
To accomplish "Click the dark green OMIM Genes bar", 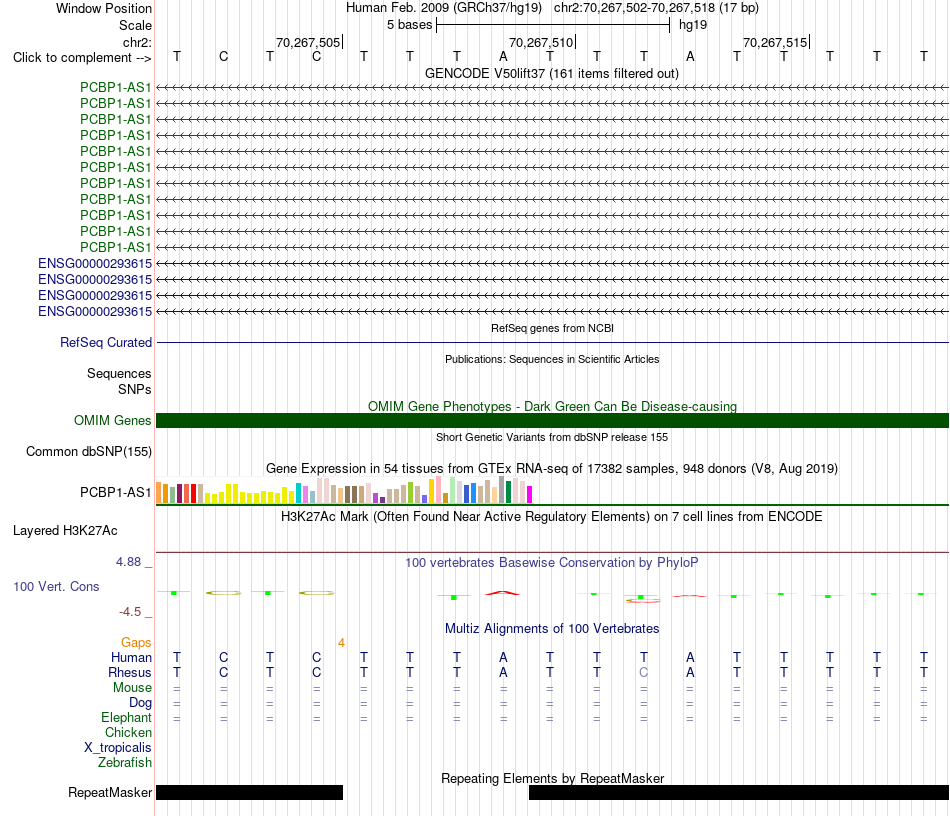I will tap(552, 420).
